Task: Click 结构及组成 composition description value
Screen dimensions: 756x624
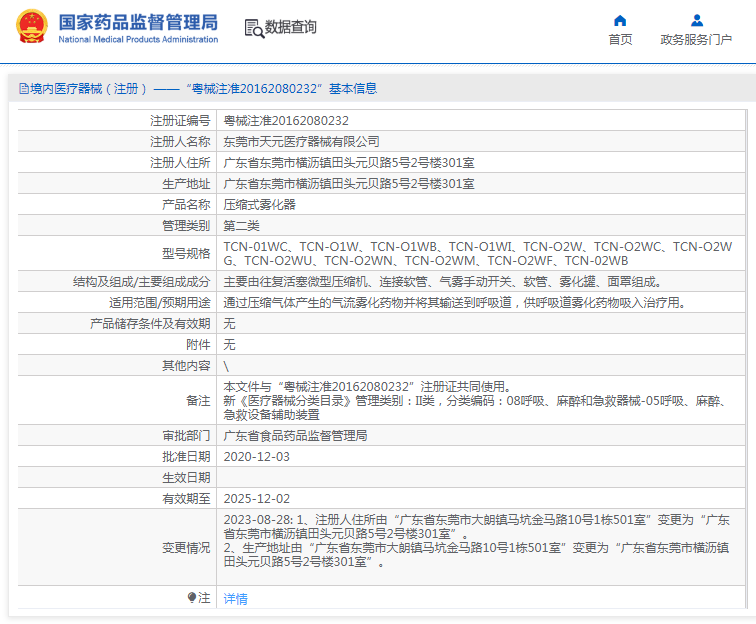Action: pos(442,282)
